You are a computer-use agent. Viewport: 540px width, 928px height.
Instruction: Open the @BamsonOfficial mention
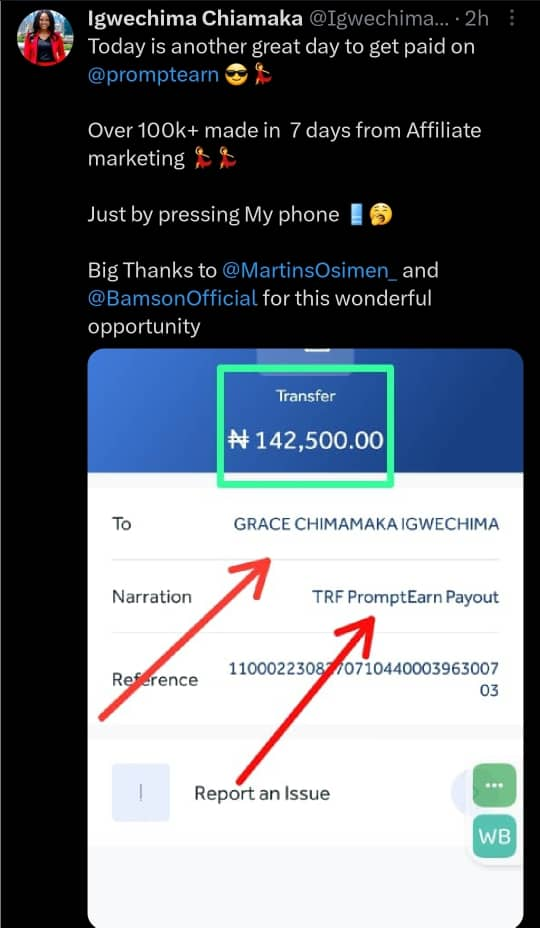tap(172, 298)
